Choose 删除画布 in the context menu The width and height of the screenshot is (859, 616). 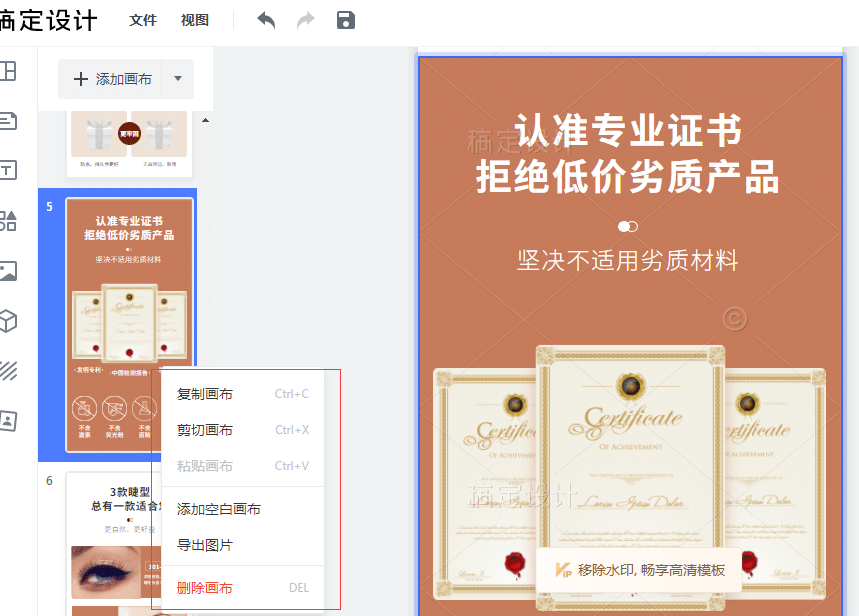coord(243,588)
